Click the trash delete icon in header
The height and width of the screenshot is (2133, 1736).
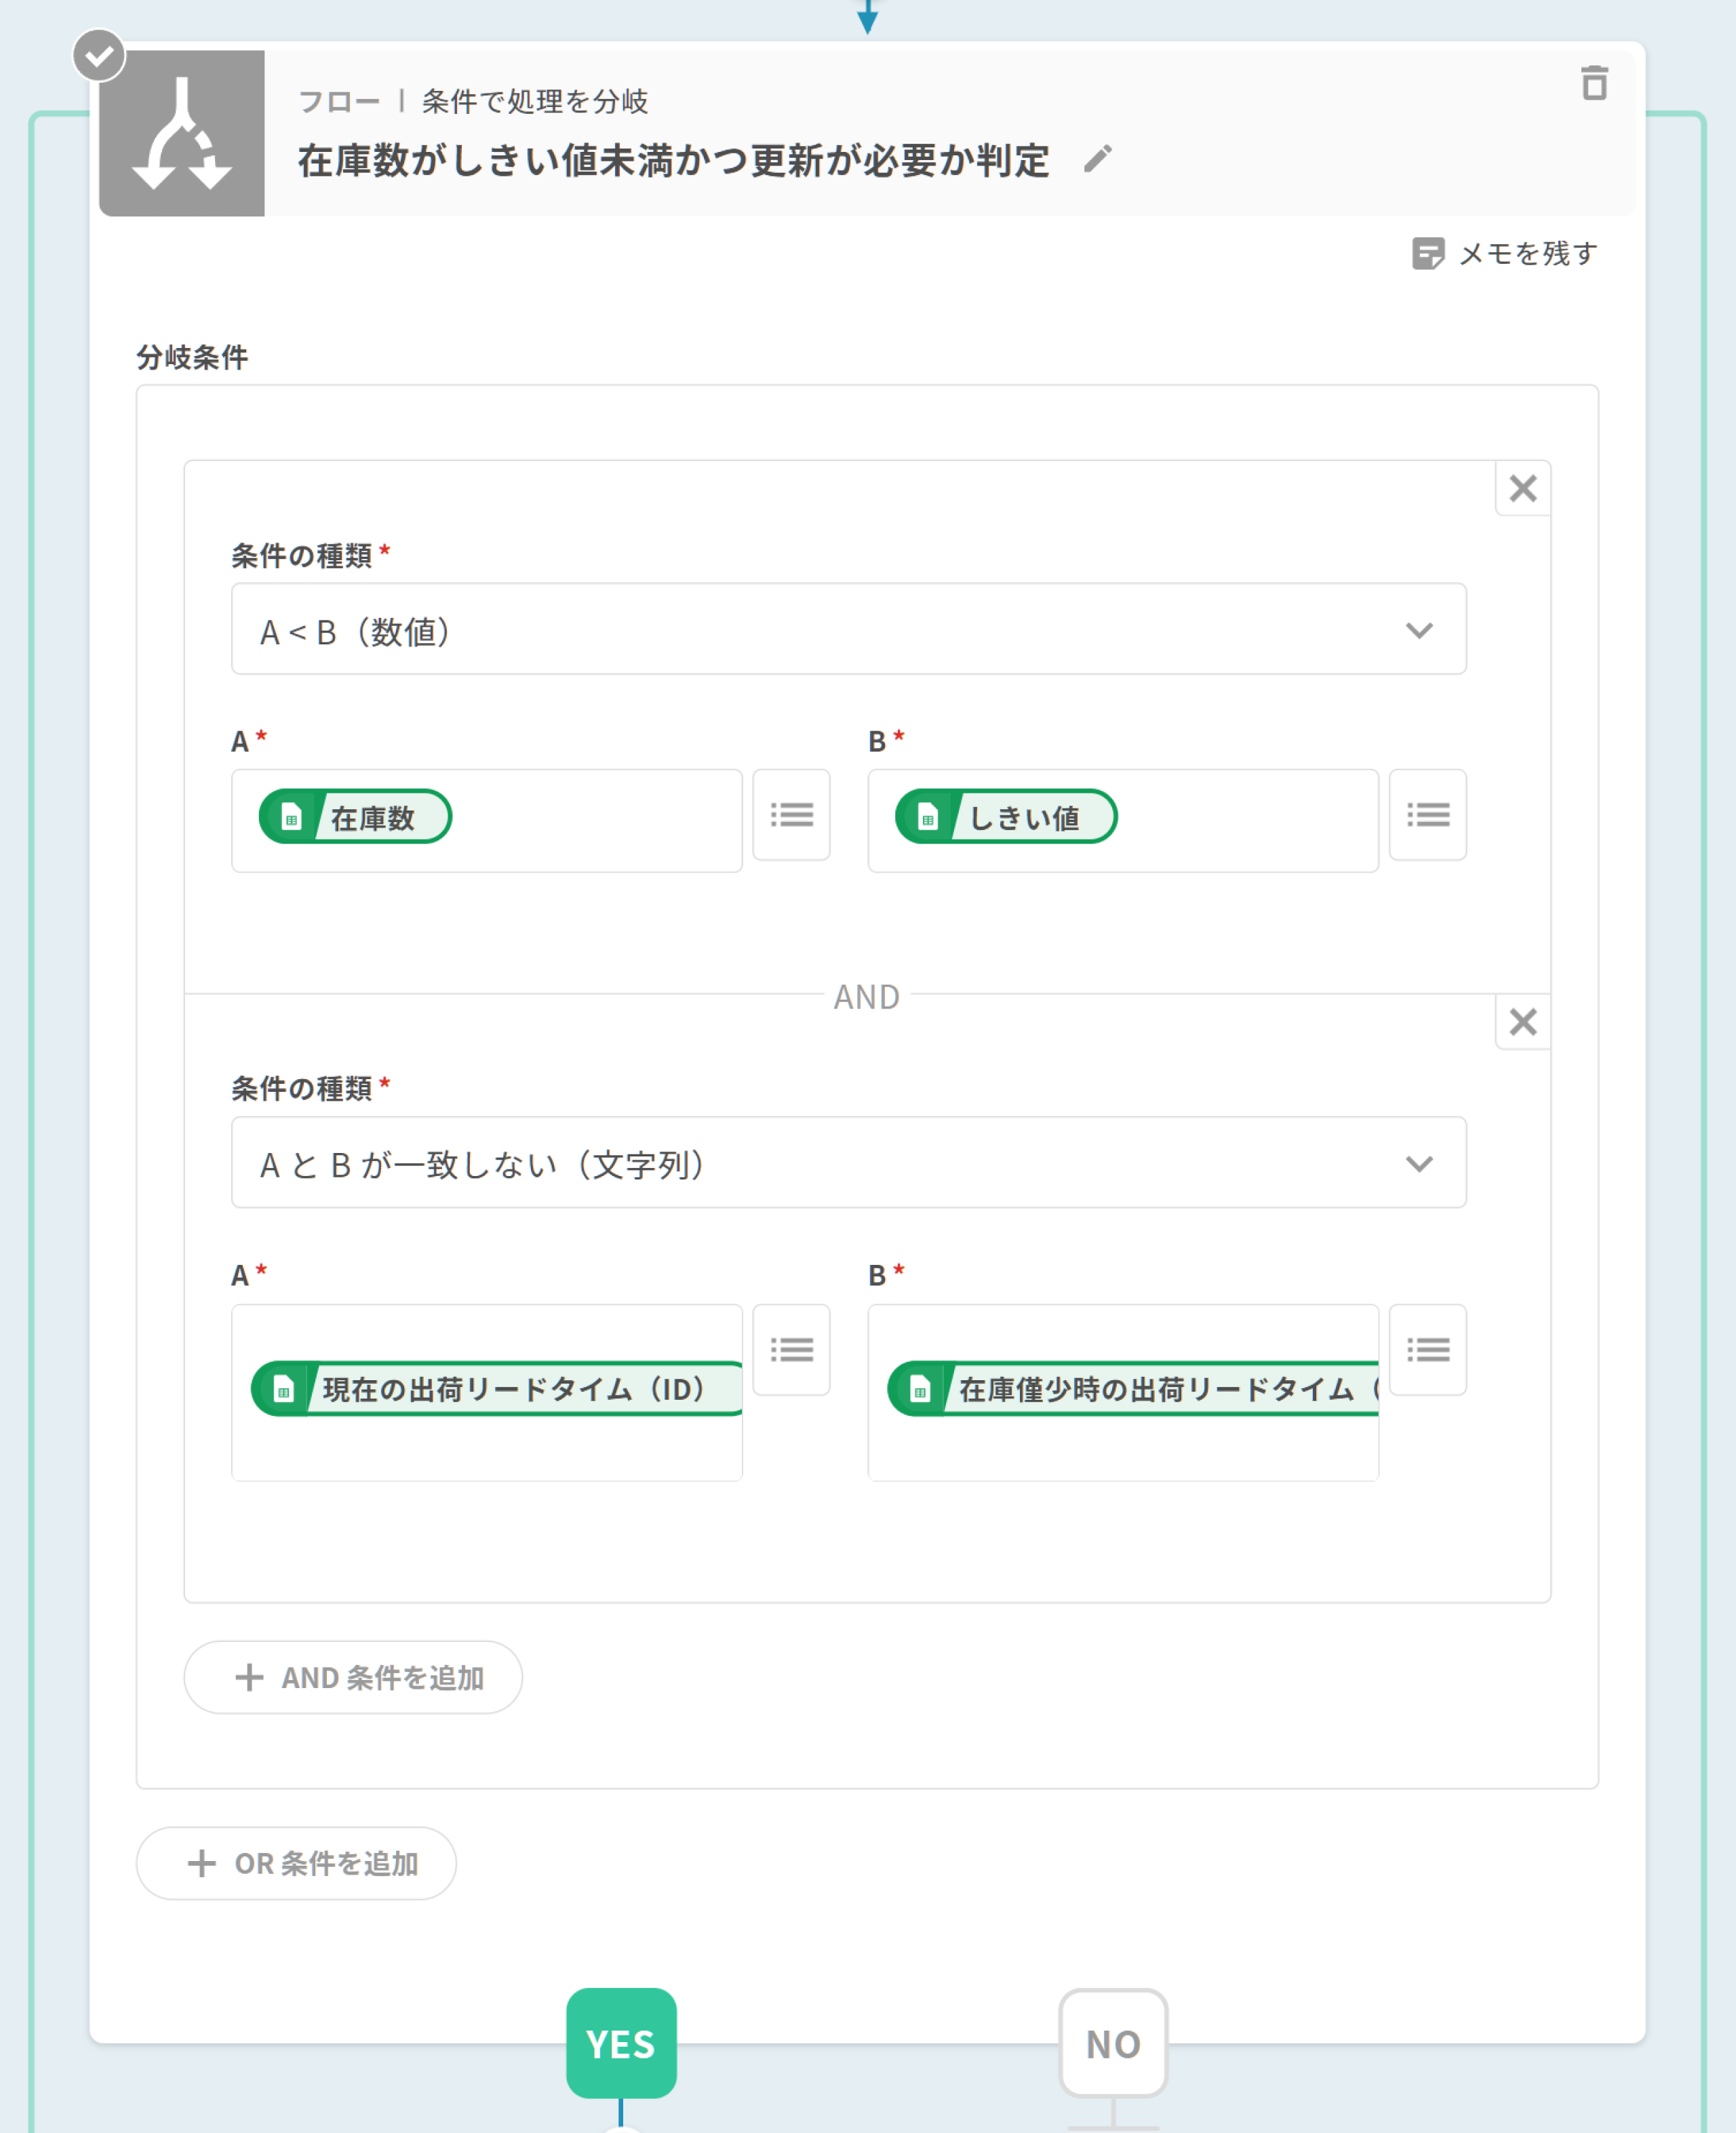click(x=1594, y=83)
